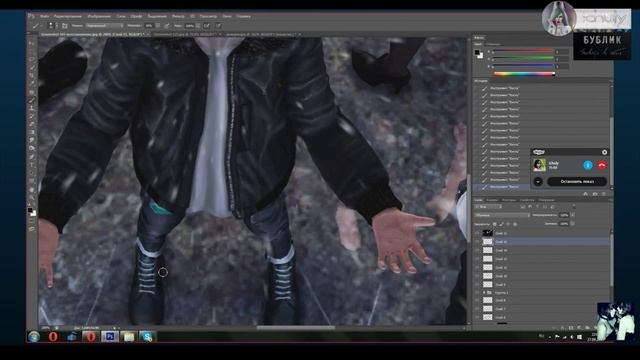Click the green channel slider
The width and height of the screenshot is (640, 360).
click(x=524, y=59)
